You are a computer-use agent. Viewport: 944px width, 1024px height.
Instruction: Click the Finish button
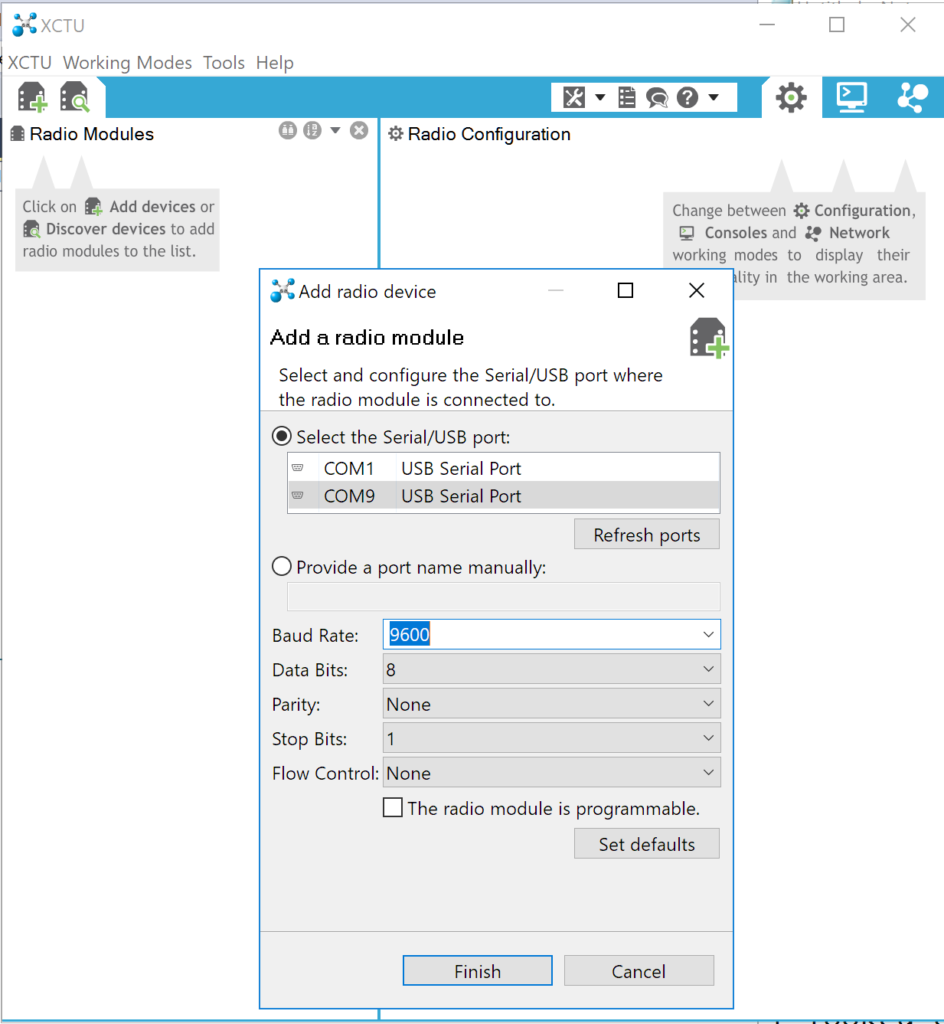coord(477,971)
